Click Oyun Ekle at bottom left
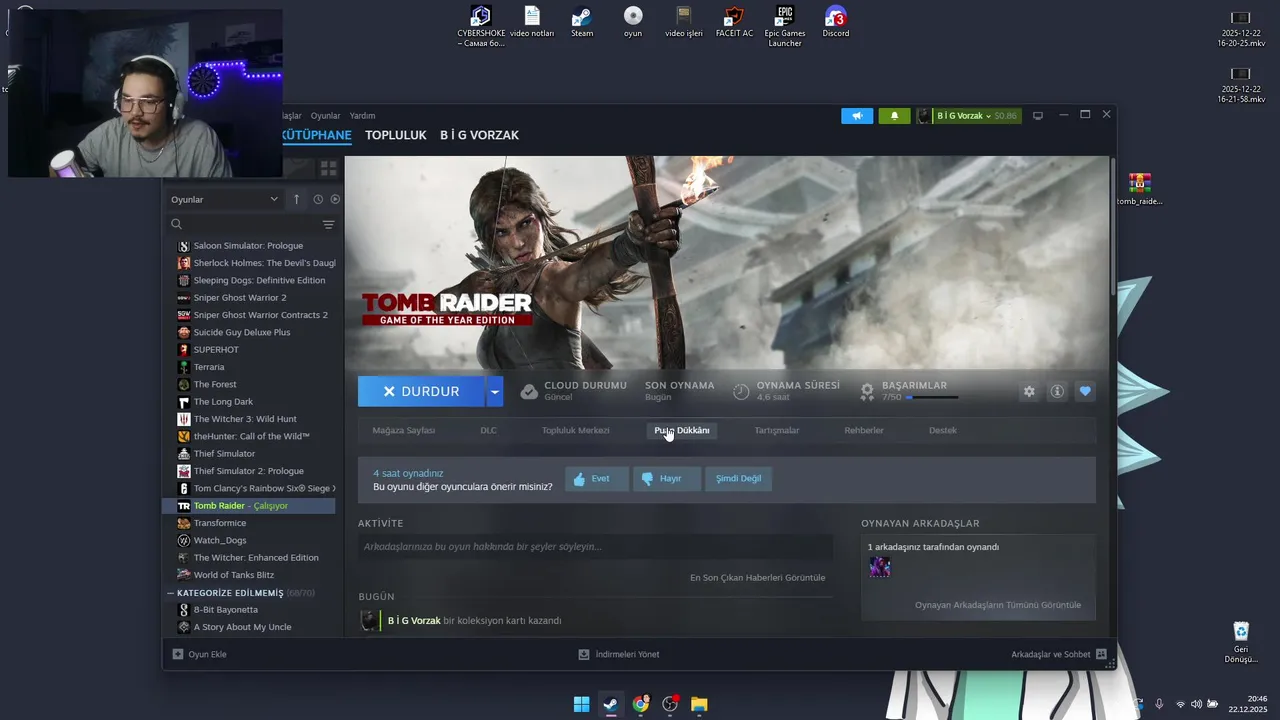 coord(199,654)
